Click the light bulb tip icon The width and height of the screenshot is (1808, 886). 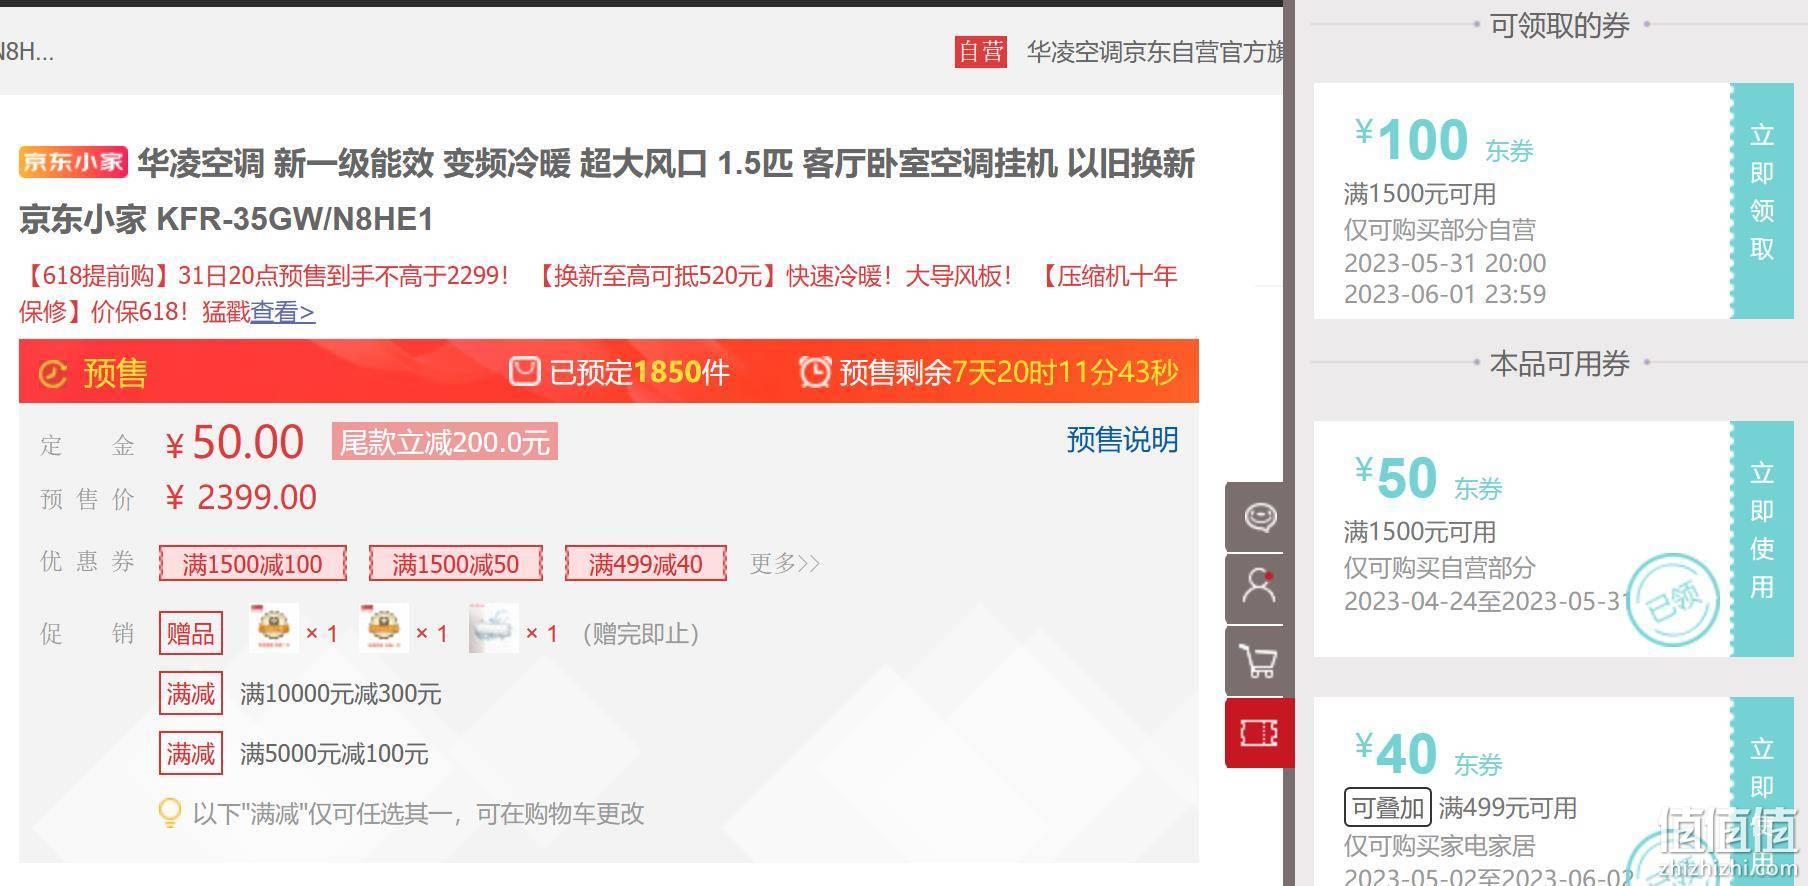(170, 812)
